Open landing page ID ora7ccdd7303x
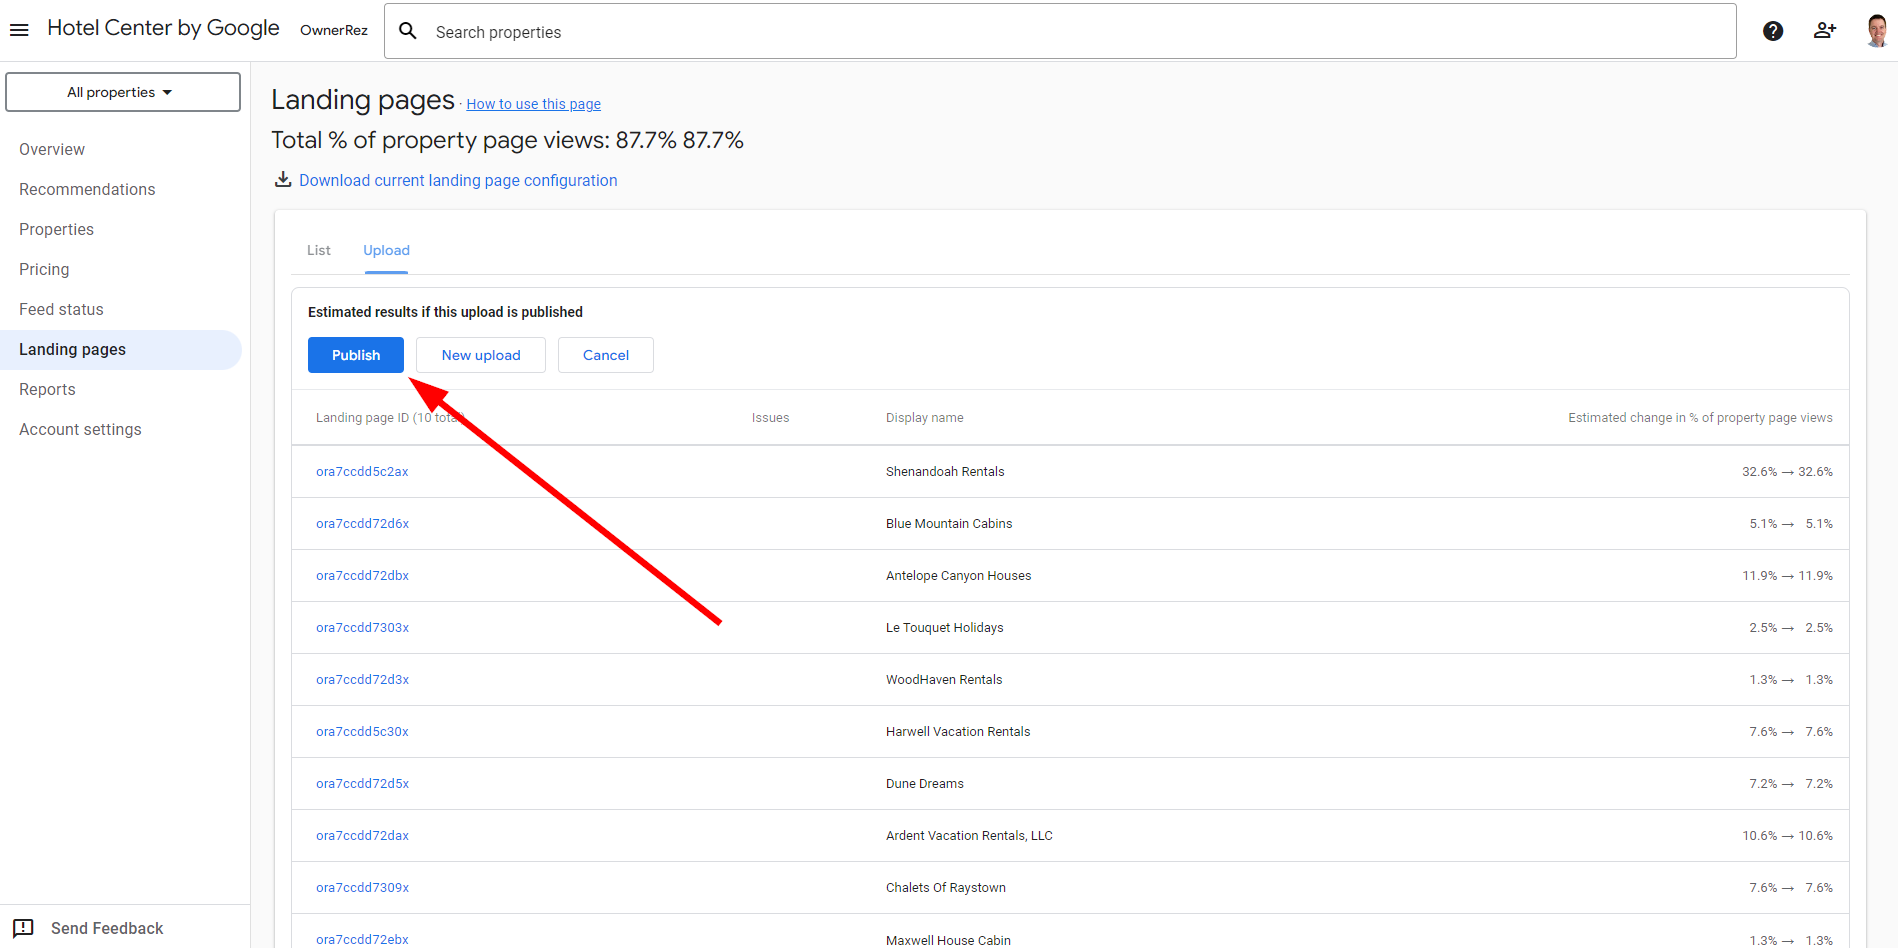 point(362,628)
